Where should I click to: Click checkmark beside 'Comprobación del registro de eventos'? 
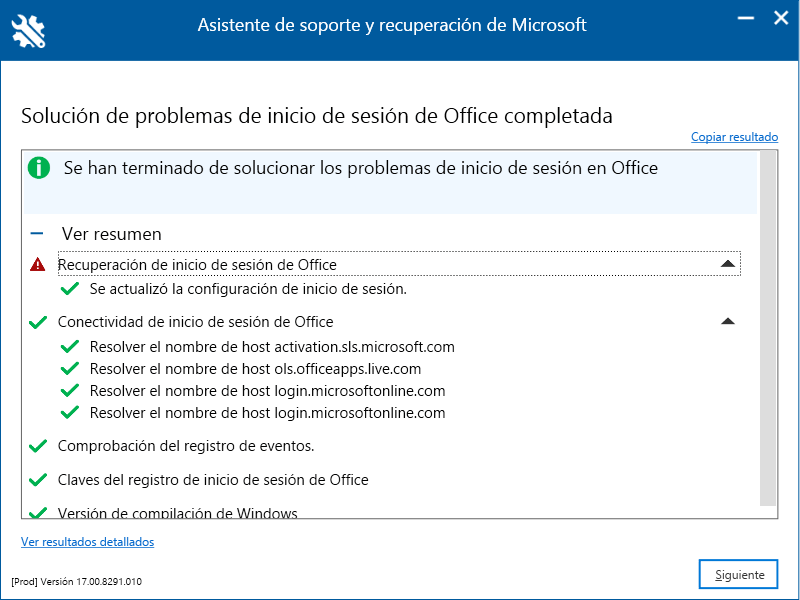[38, 446]
